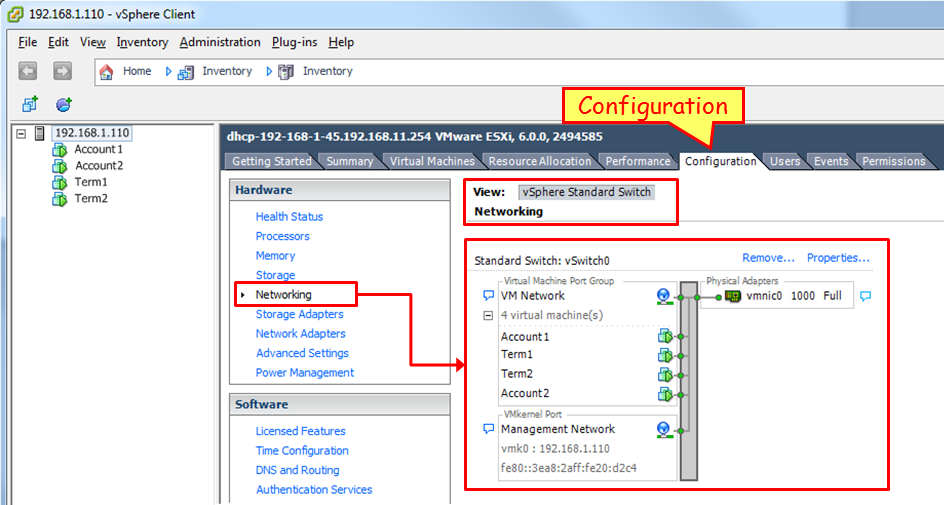The height and width of the screenshot is (505, 944).
Task: Click the Account1 VM icon on vSwitch0
Action: click(665, 336)
